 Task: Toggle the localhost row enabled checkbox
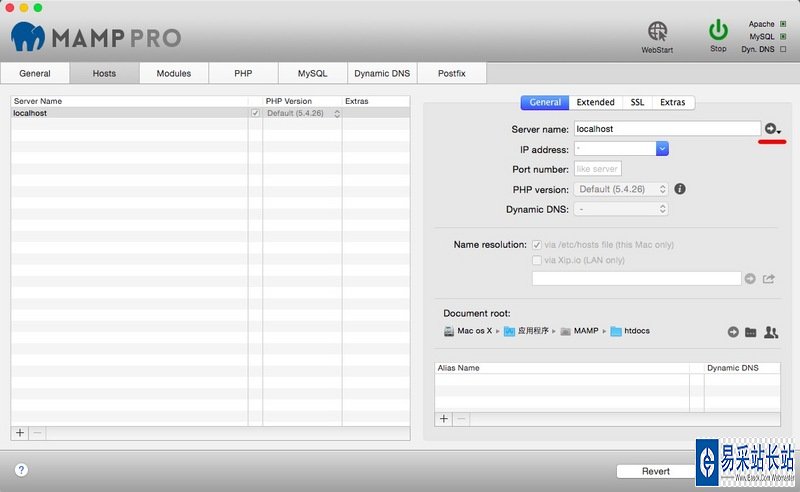pos(255,113)
